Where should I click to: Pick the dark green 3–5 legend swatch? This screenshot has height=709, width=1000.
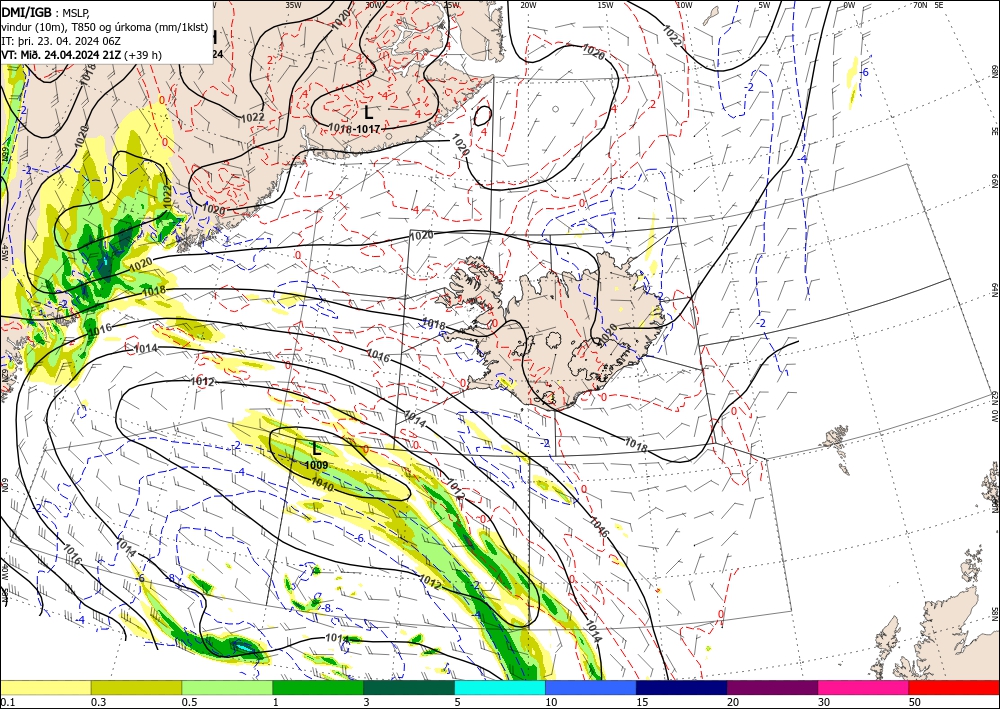409,687
